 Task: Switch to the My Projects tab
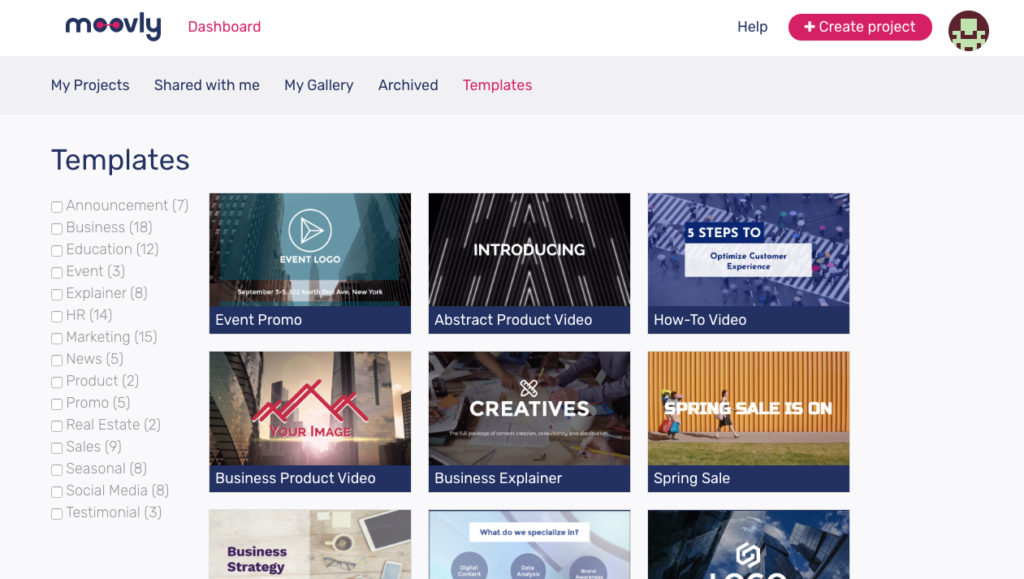point(90,85)
